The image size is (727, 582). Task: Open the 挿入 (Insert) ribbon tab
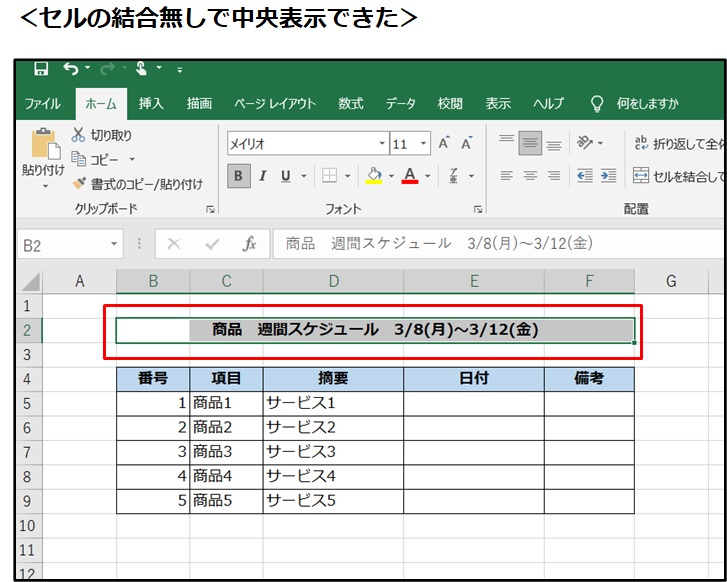(151, 103)
